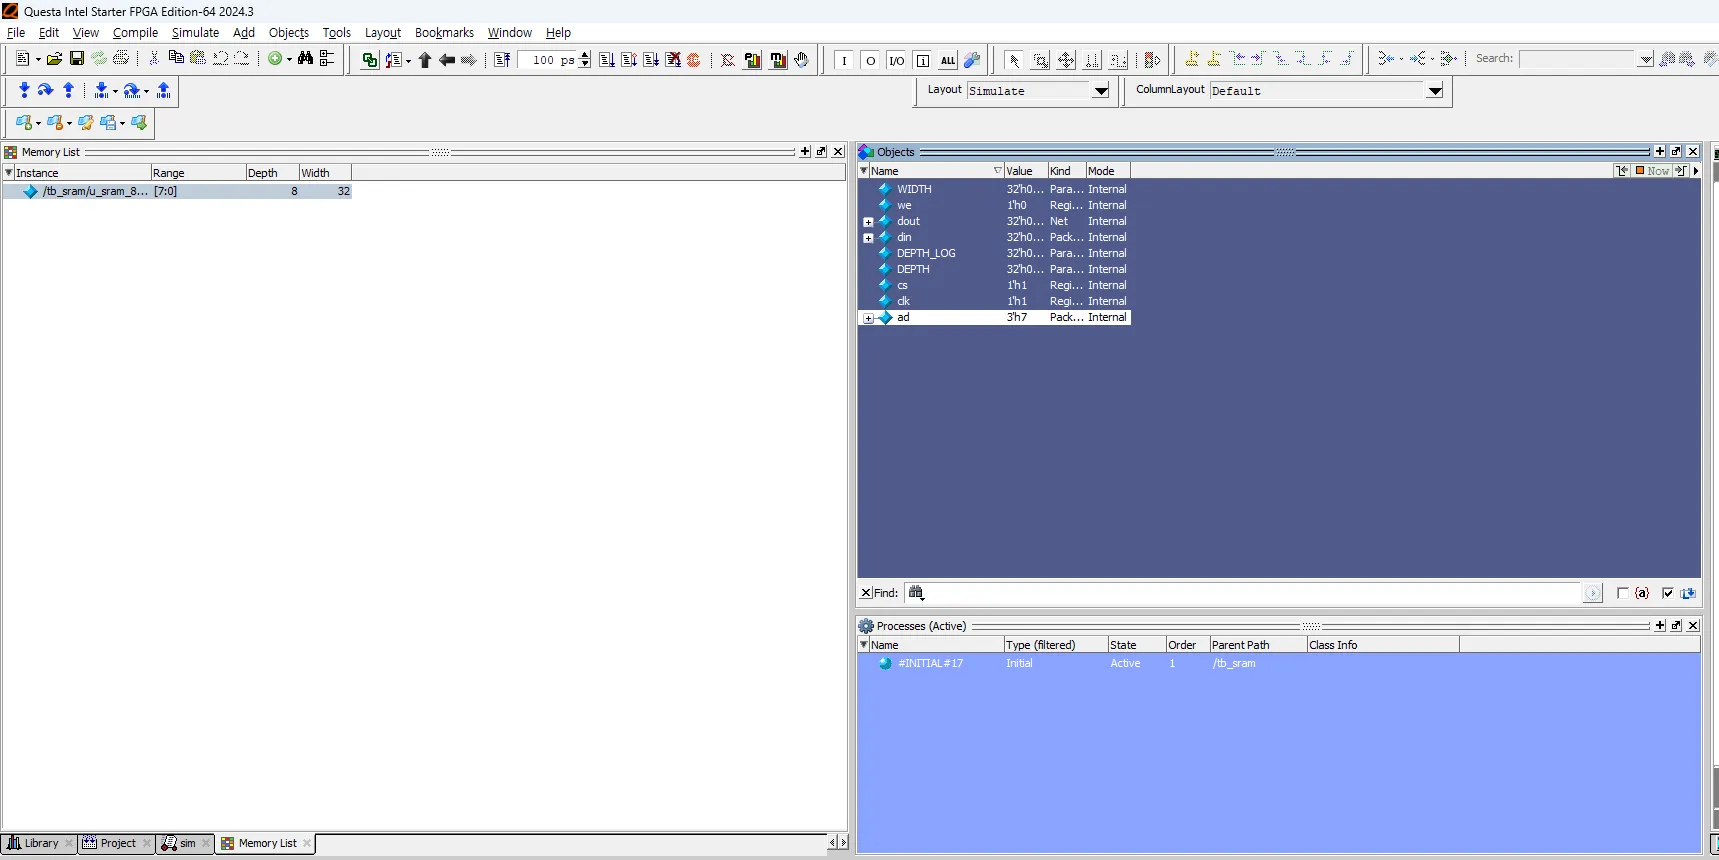The height and width of the screenshot is (860, 1719).
Task: Open the Simulate menu
Action: [x=195, y=33]
